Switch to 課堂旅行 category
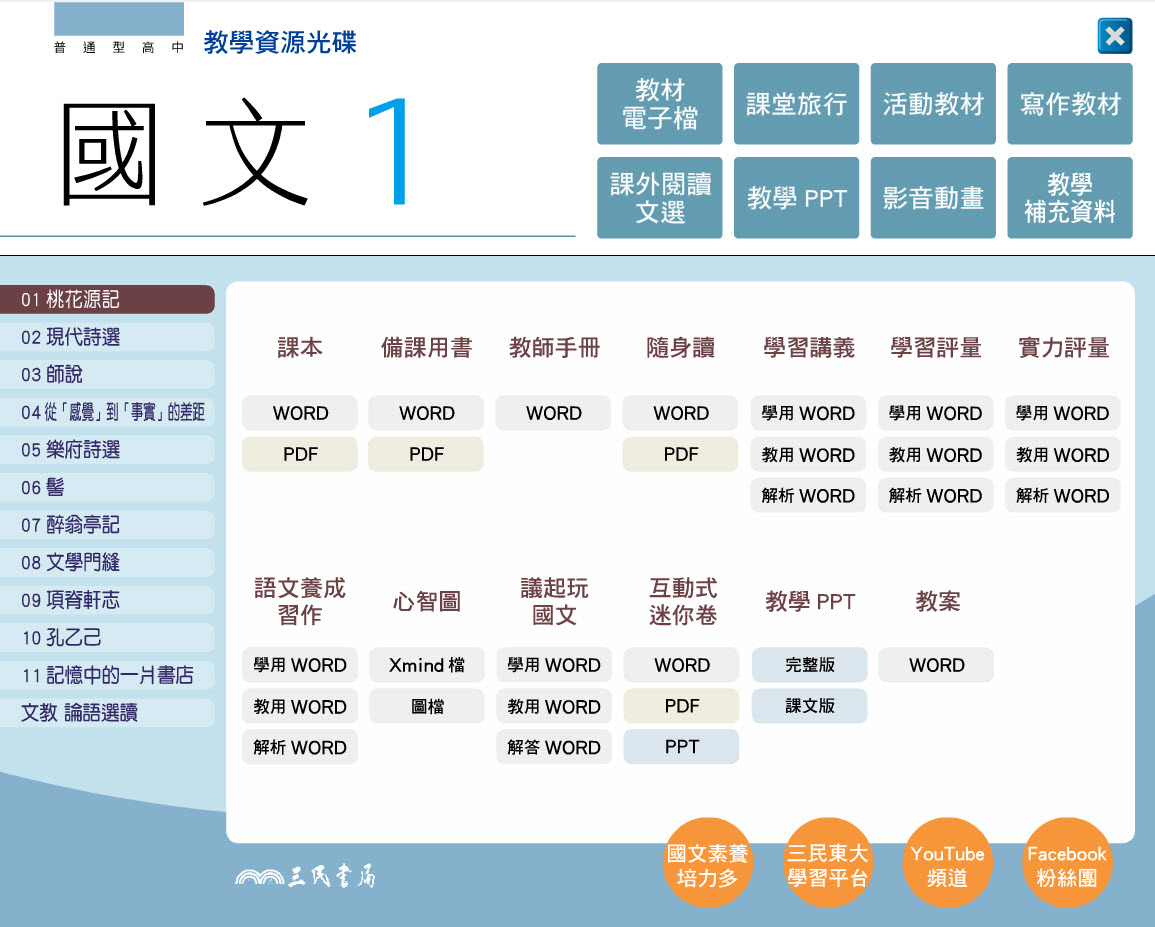1155x927 pixels. pyautogui.click(x=796, y=104)
